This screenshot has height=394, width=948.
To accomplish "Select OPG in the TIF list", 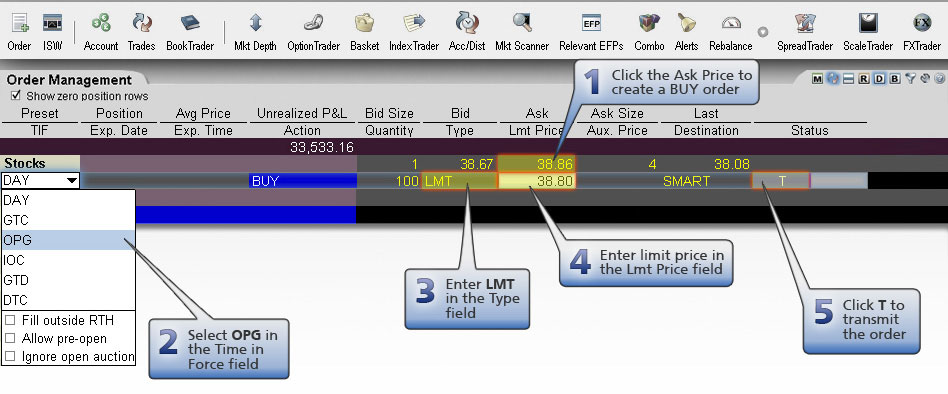I will pyautogui.click(x=68, y=240).
